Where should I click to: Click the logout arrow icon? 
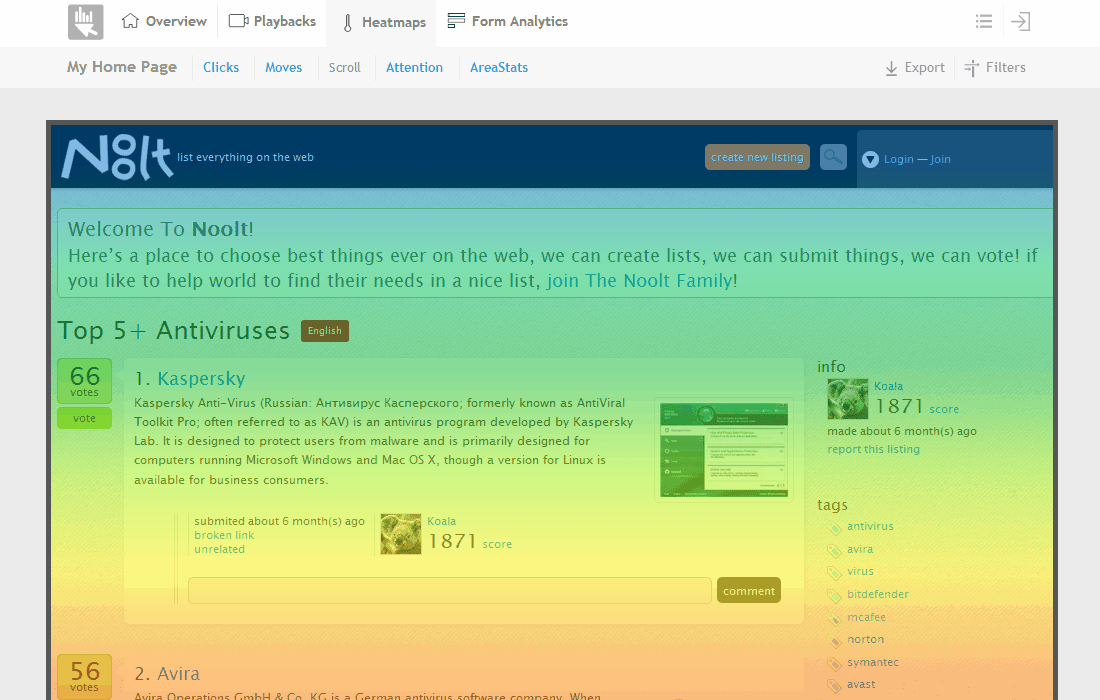[x=1021, y=21]
